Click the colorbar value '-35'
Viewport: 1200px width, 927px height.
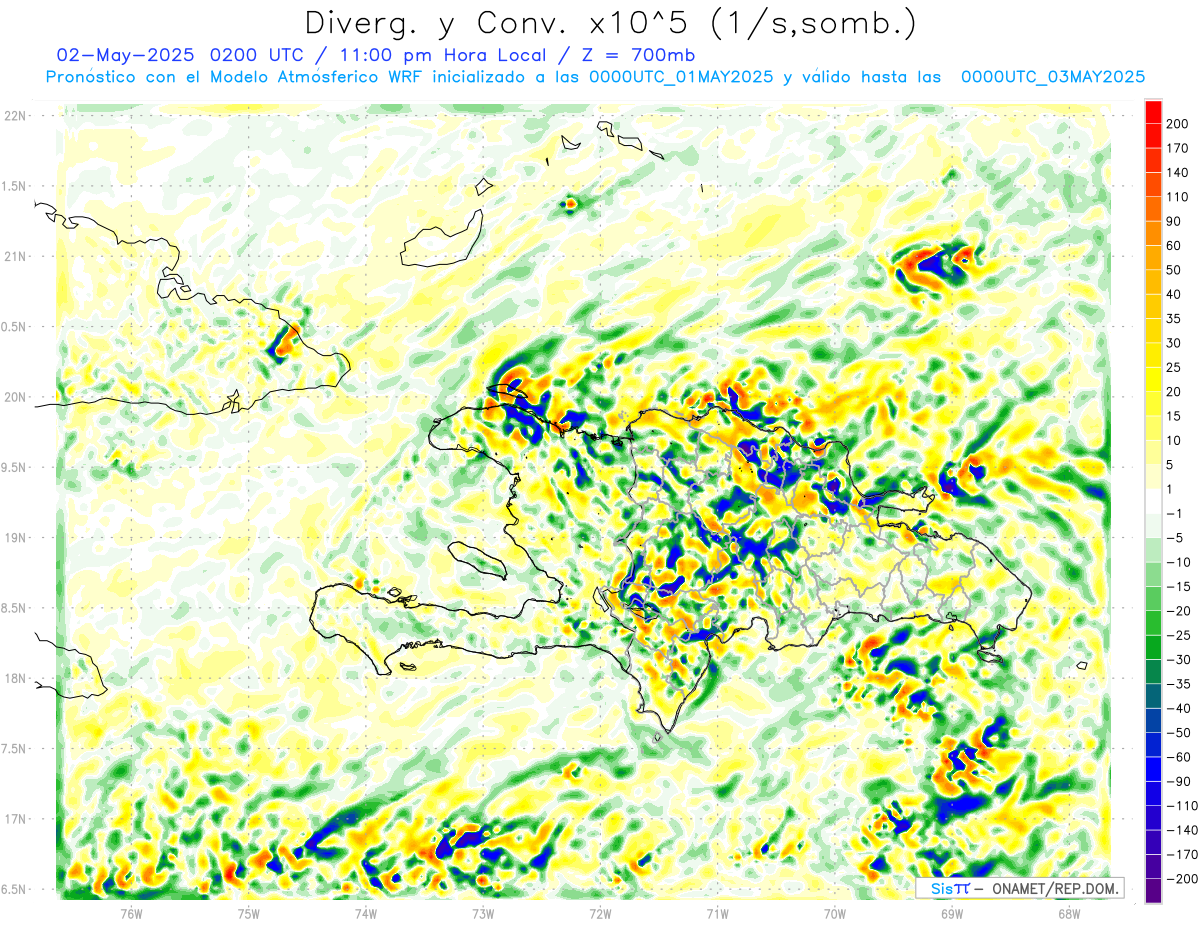(x=1177, y=684)
